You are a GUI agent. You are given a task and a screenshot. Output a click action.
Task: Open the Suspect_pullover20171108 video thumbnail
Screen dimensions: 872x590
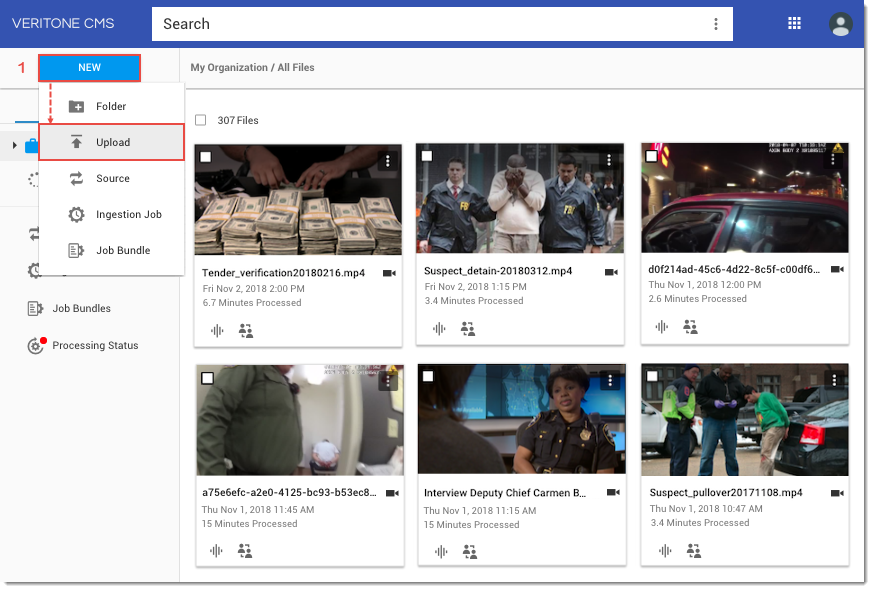[x=745, y=420]
